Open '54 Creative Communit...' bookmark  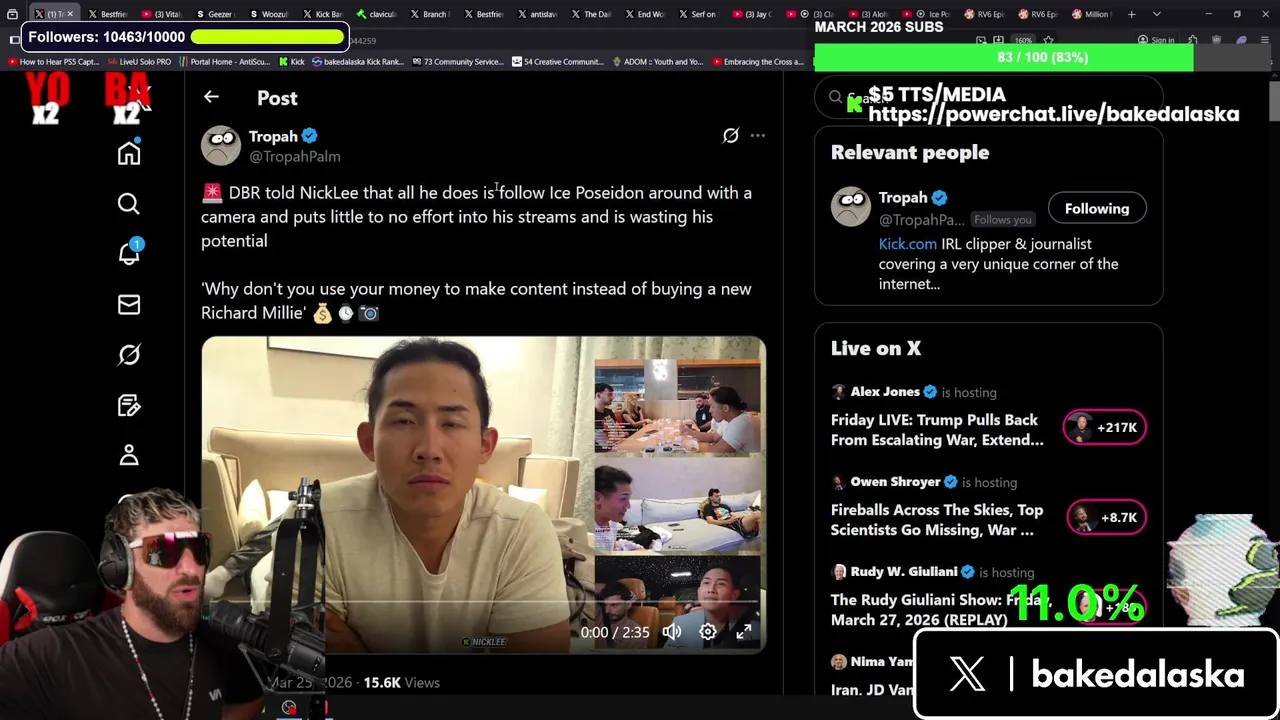[x=558, y=62]
